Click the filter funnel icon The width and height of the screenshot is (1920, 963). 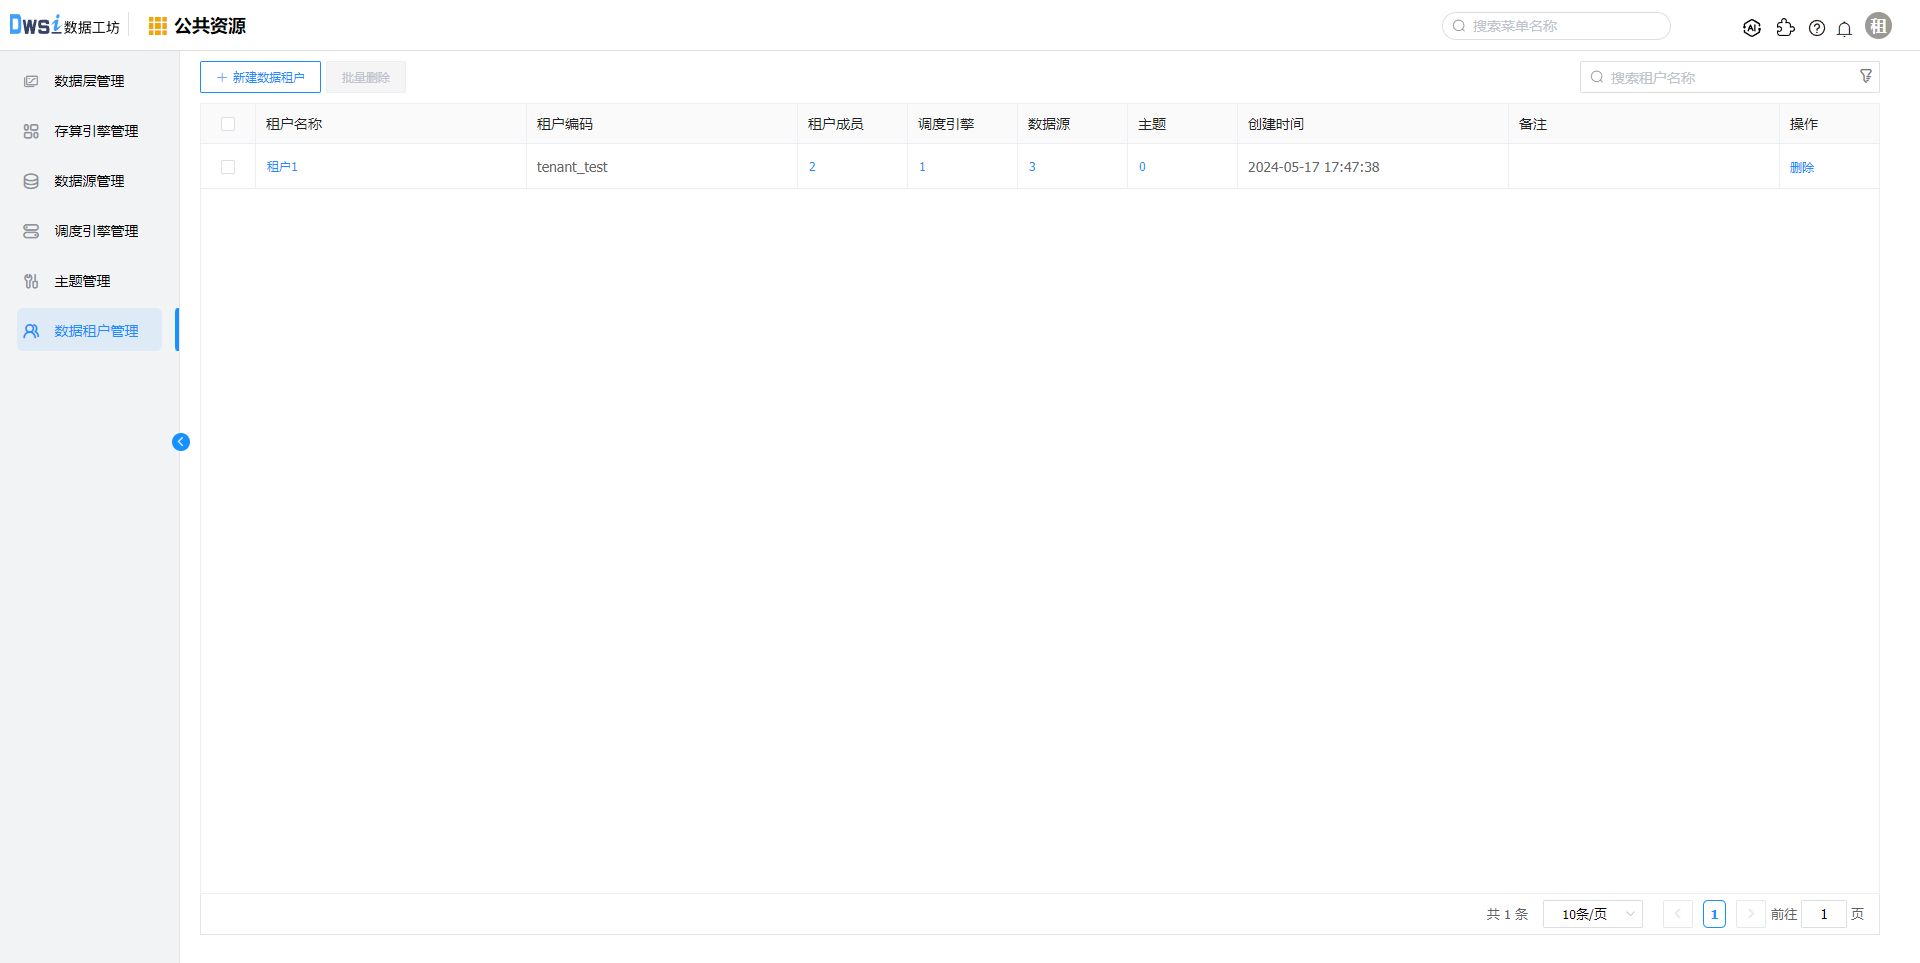pyautogui.click(x=1865, y=77)
